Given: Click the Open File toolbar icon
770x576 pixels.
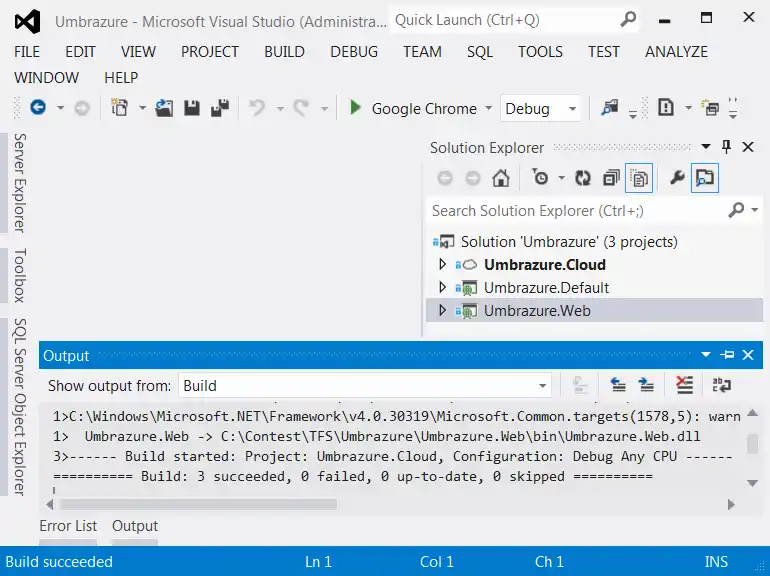Looking at the screenshot, I should (164, 108).
